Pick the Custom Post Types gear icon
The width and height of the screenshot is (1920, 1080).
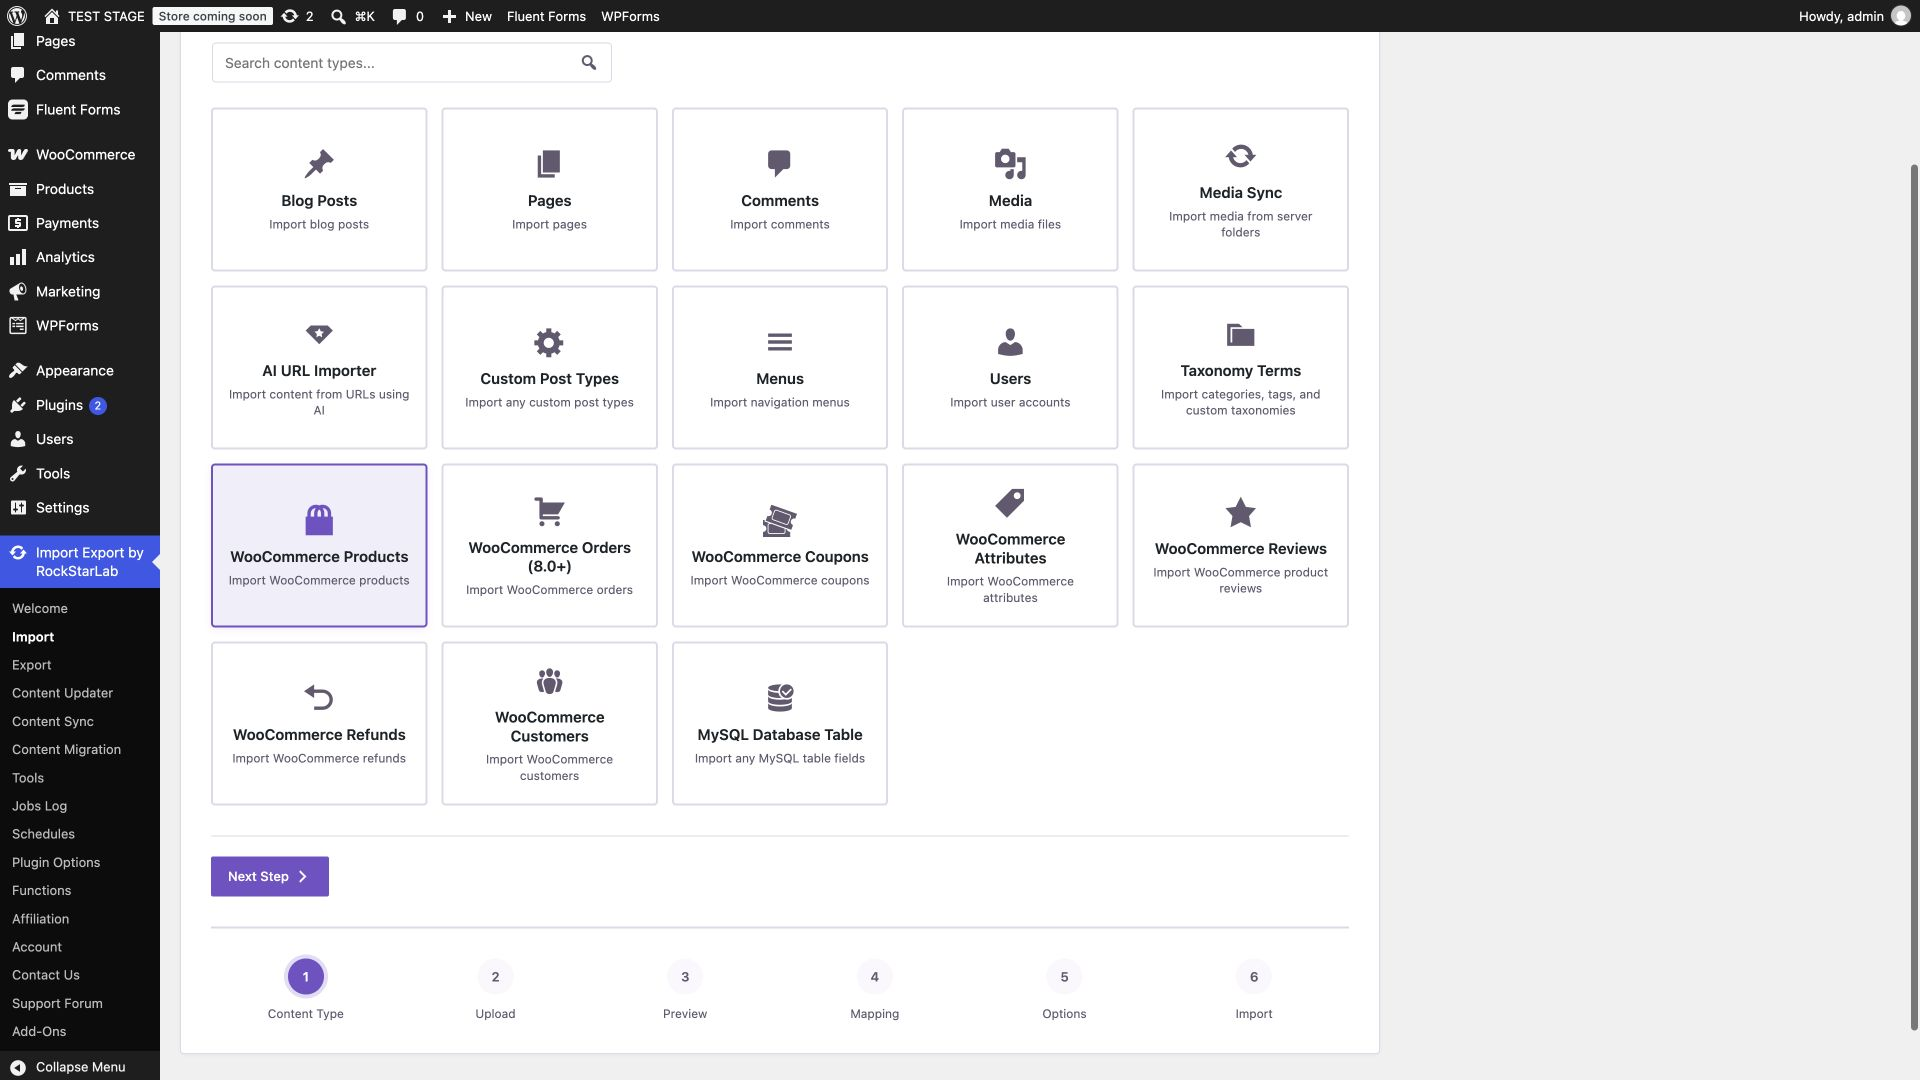point(549,342)
